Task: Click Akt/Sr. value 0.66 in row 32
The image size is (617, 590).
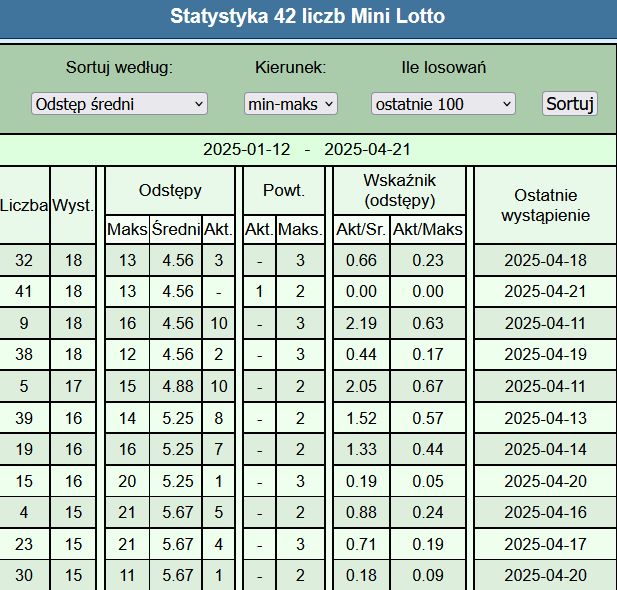Action: pos(361,260)
